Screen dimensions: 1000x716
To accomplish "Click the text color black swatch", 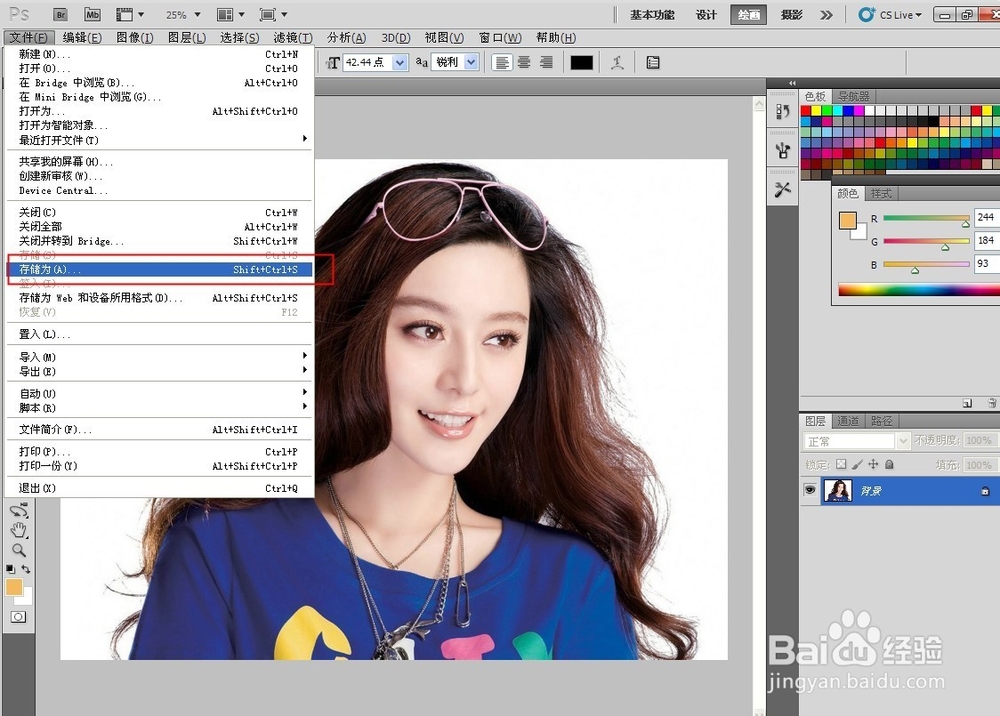I will (581, 62).
